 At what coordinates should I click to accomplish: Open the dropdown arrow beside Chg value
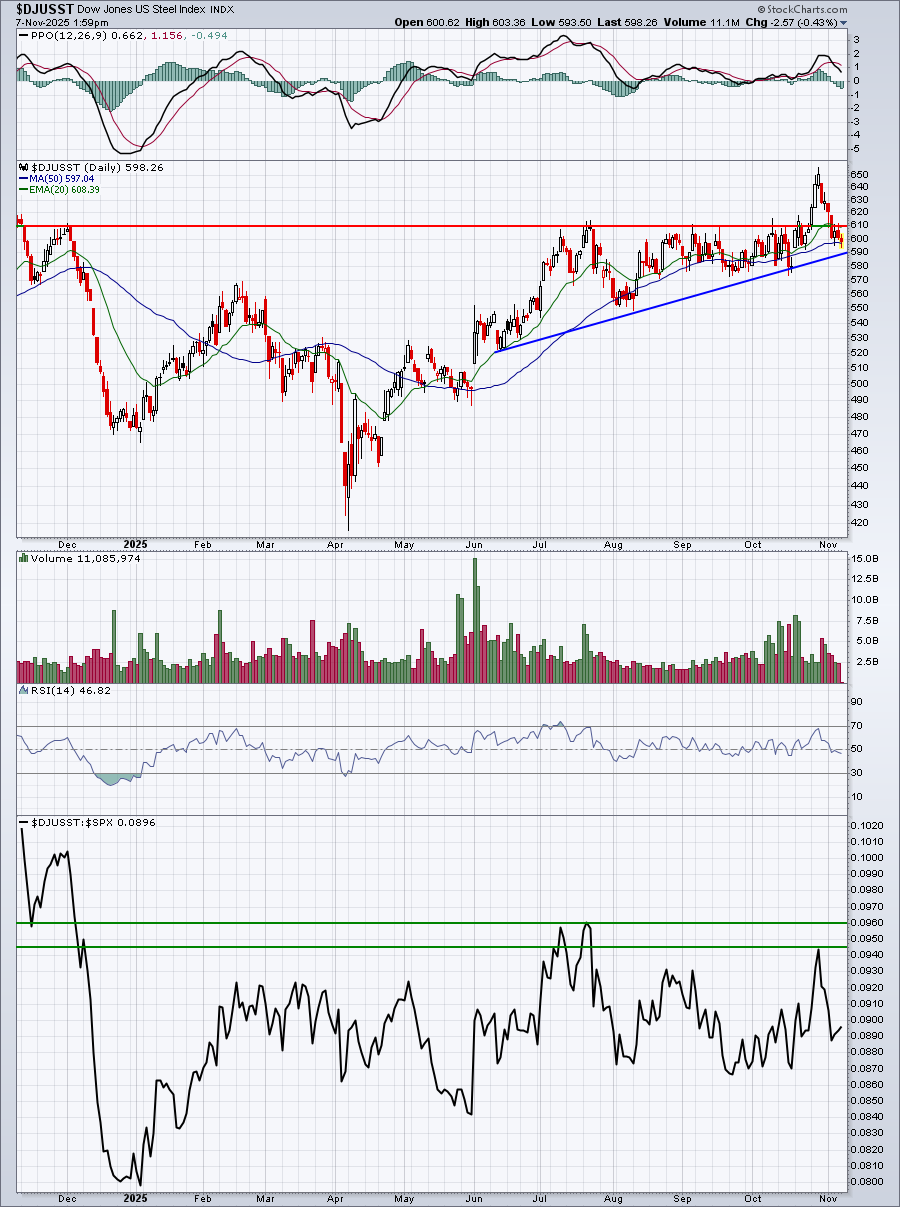tap(844, 22)
